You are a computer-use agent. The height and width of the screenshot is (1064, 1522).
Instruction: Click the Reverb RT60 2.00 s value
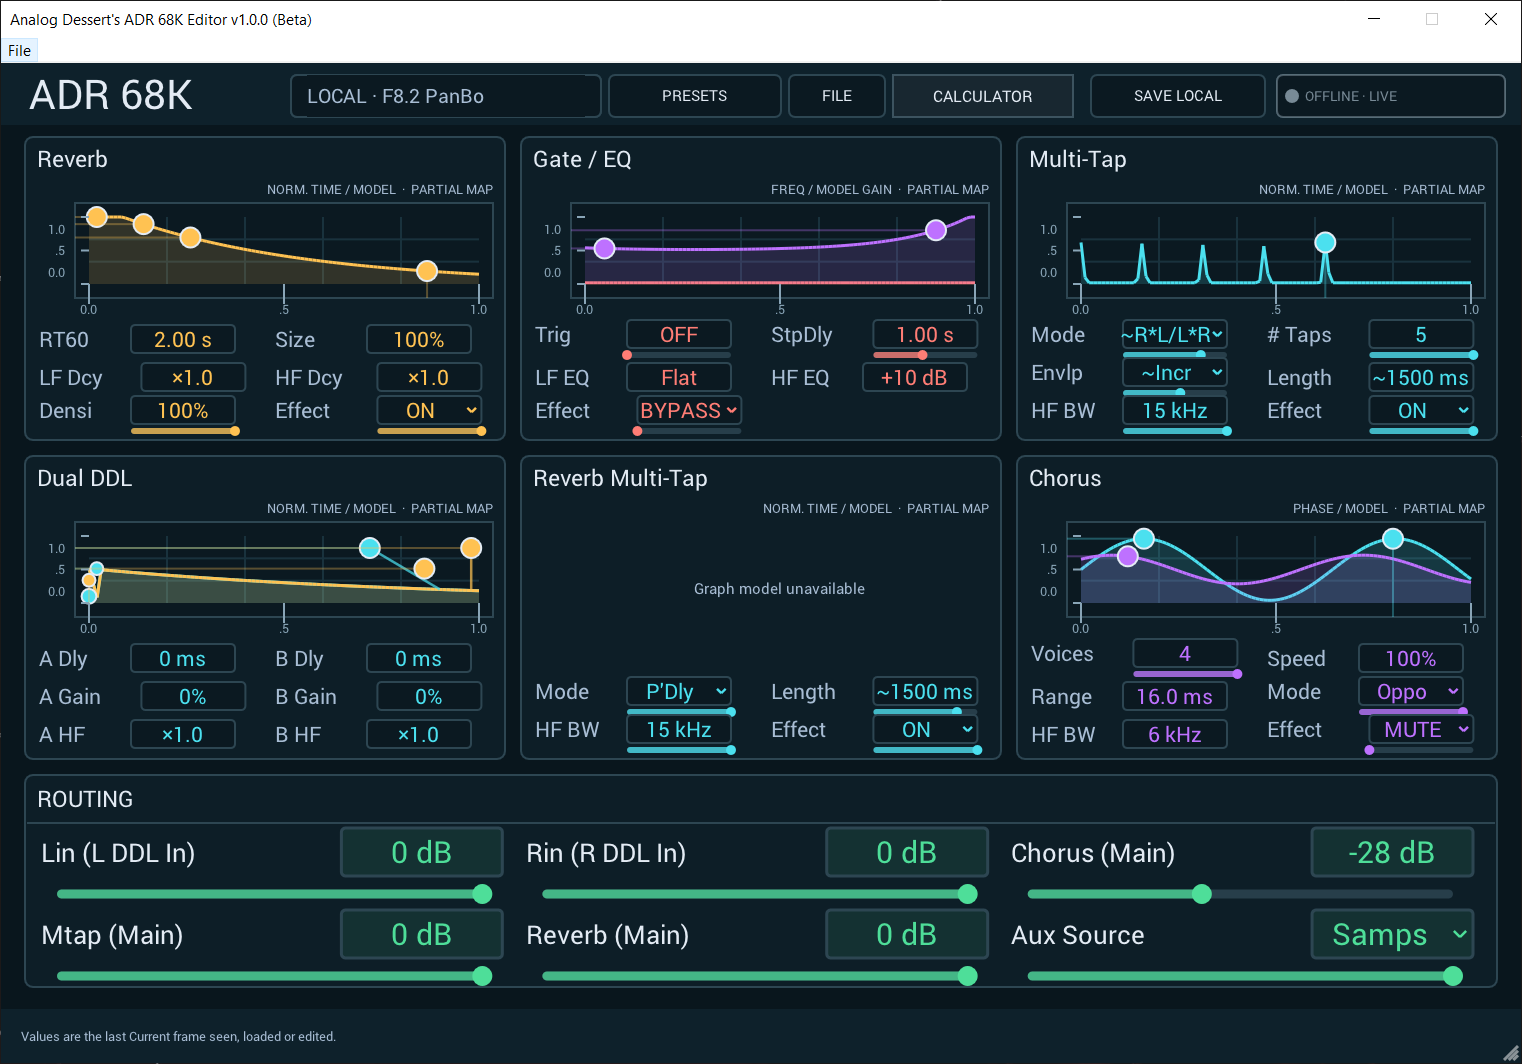click(x=183, y=340)
